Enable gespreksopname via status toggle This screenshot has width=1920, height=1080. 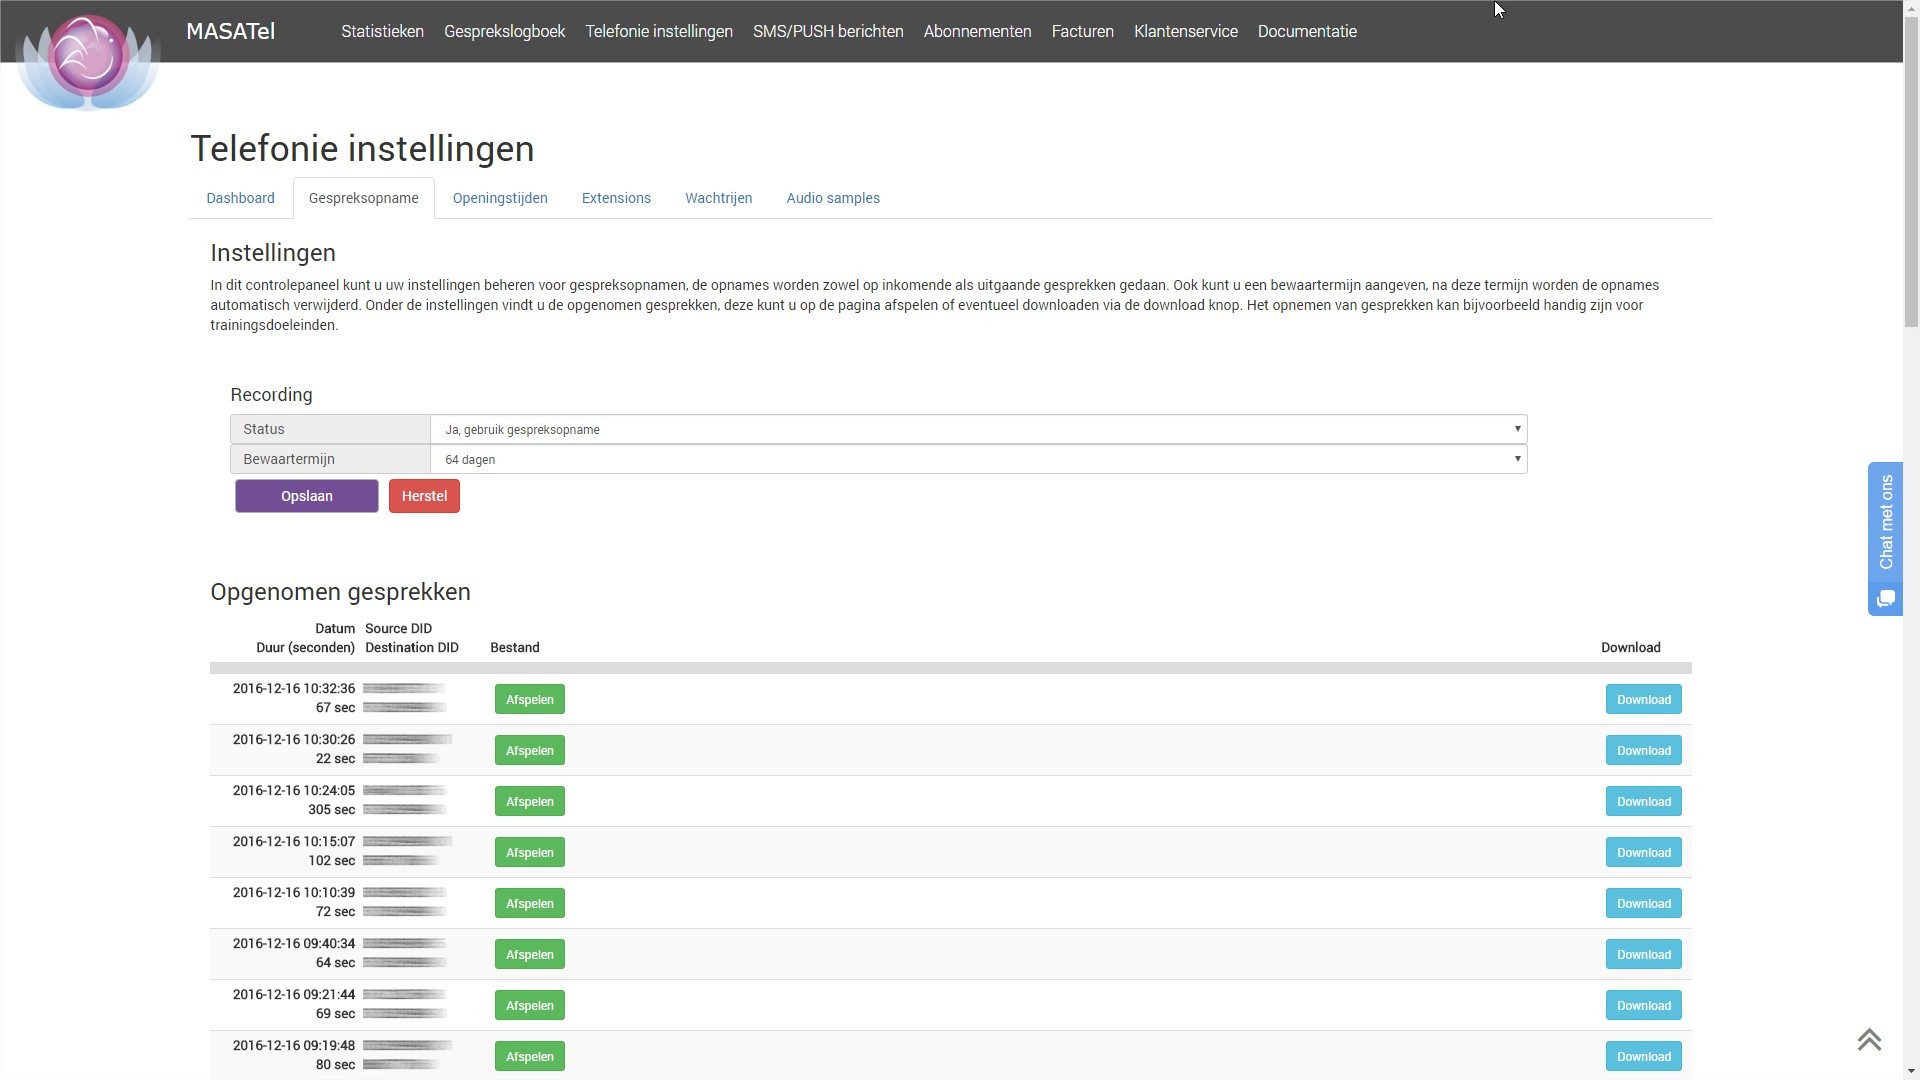click(978, 429)
